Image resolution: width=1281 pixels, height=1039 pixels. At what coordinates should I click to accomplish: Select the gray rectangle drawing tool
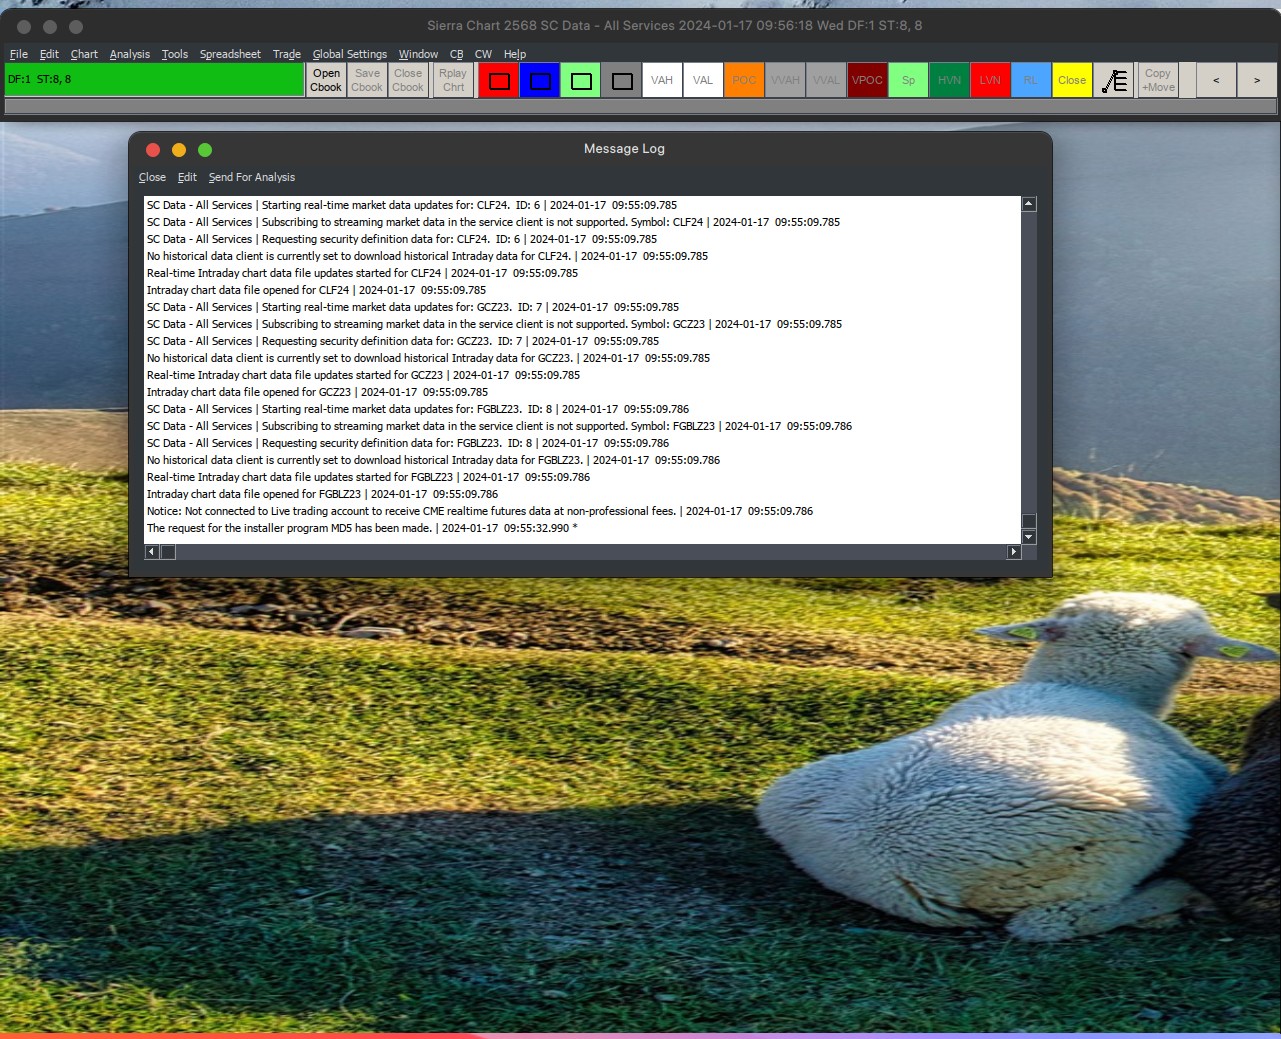click(x=622, y=81)
